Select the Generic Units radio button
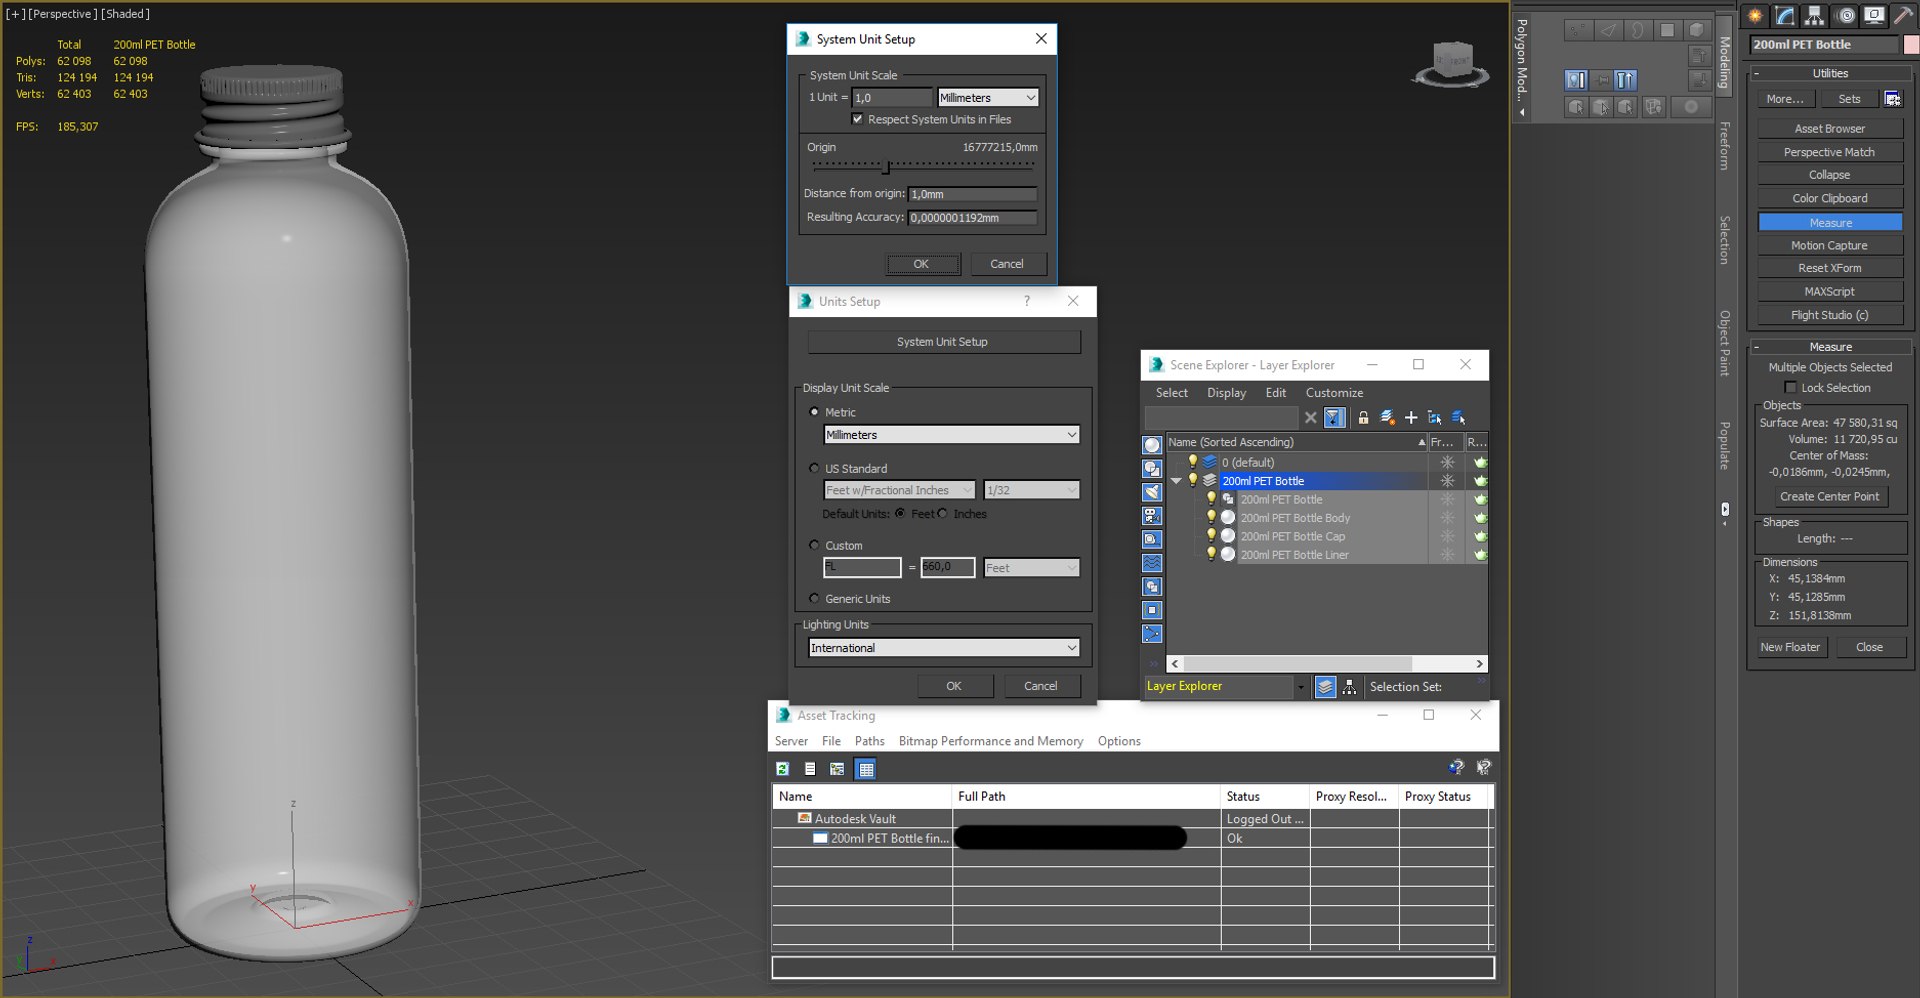This screenshot has width=1920, height=998. pos(814,598)
